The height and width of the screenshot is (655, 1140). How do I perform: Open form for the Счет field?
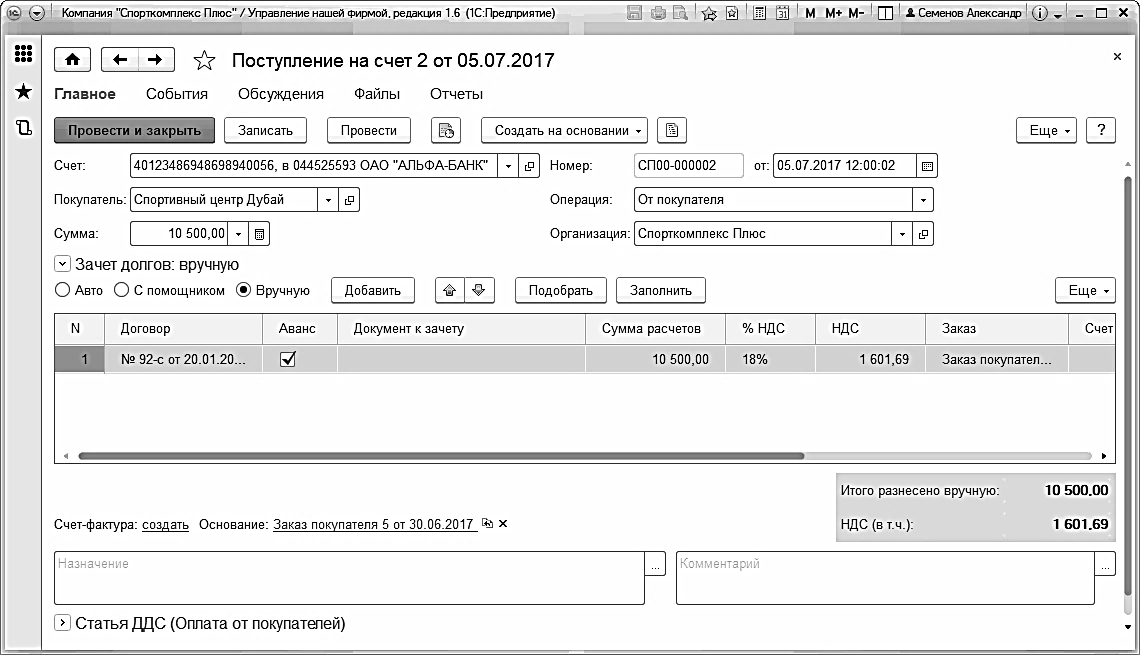coord(529,166)
